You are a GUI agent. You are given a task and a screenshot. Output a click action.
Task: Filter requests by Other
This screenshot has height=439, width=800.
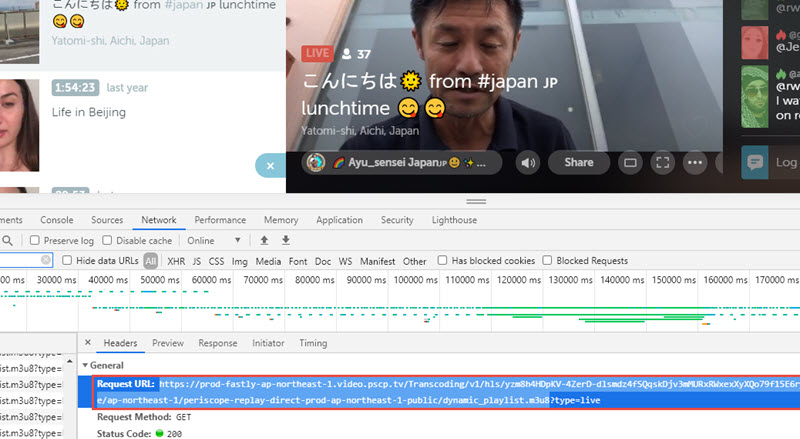[414, 261]
